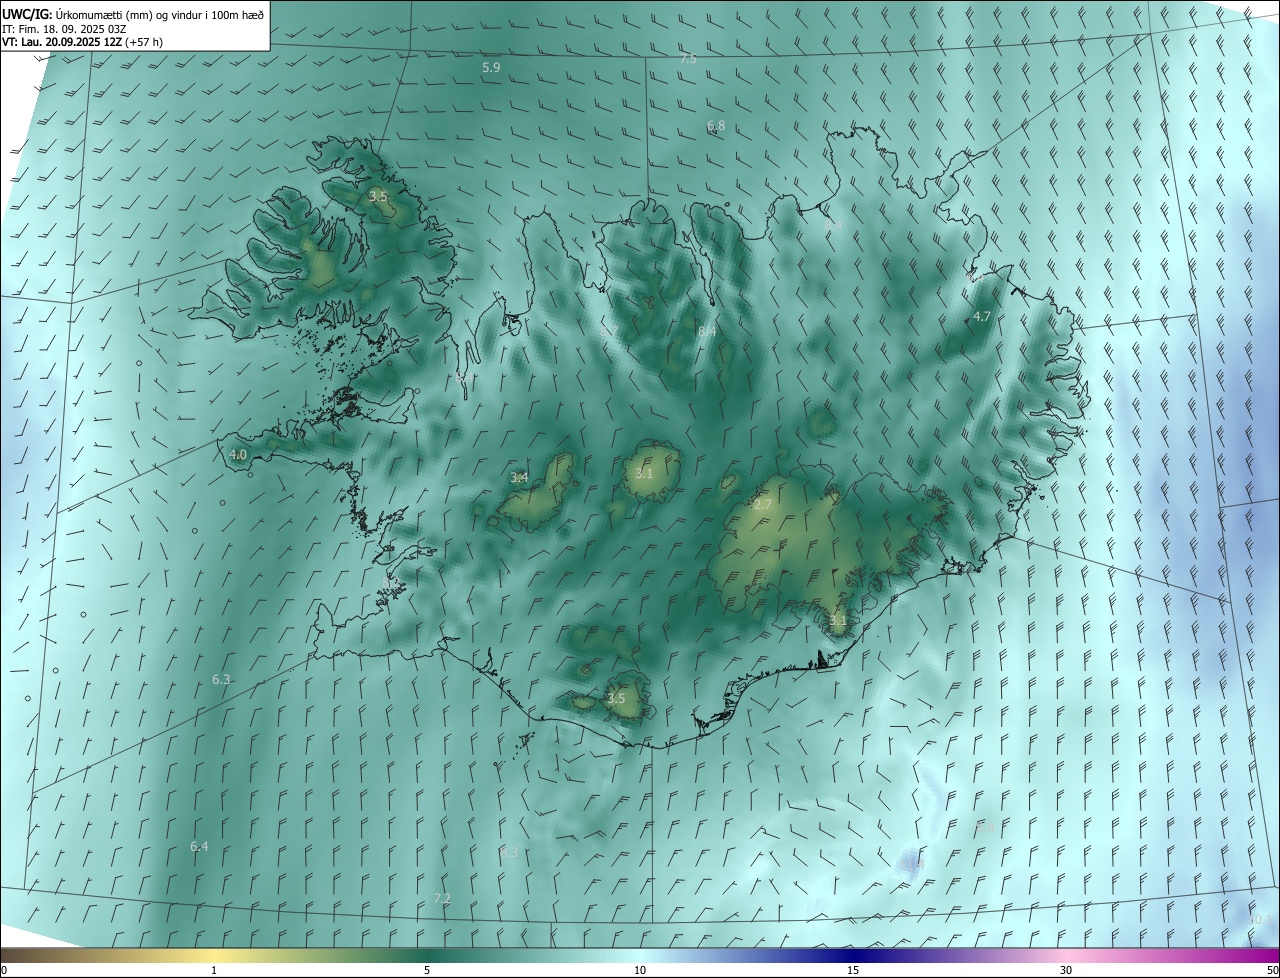Click the "6.4" value label over the ocean

pyautogui.click(x=199, y=846)
